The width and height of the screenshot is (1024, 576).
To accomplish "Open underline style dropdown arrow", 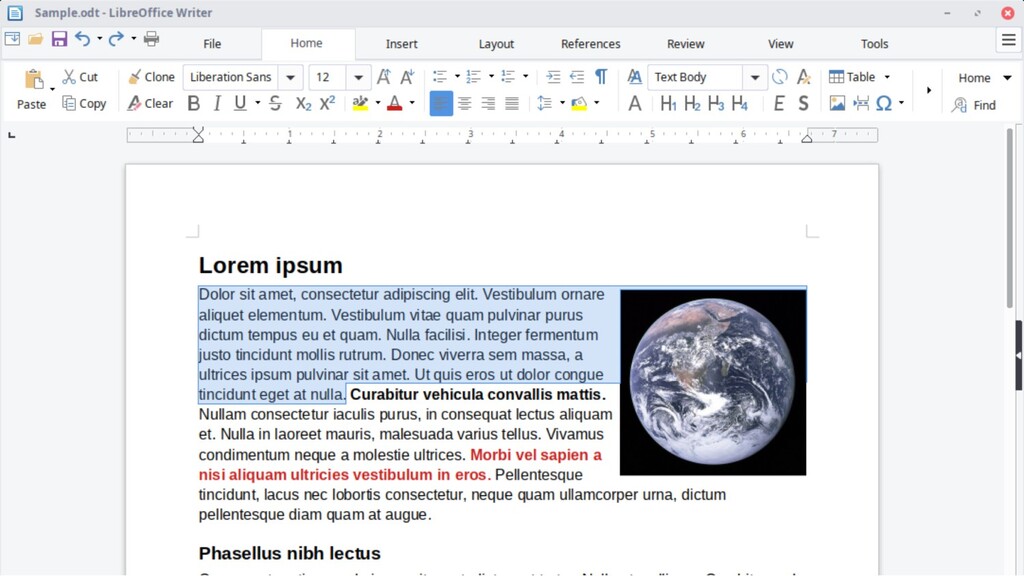I will (257, 103).
